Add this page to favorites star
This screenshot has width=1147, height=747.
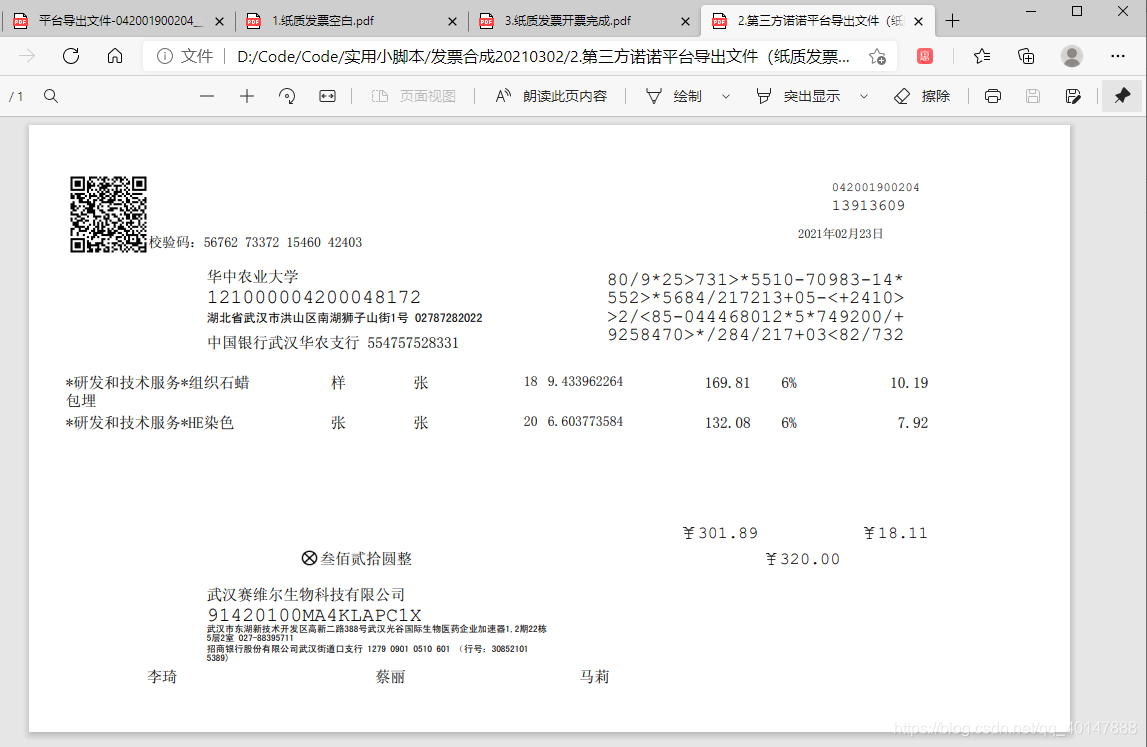coord(878,56)
